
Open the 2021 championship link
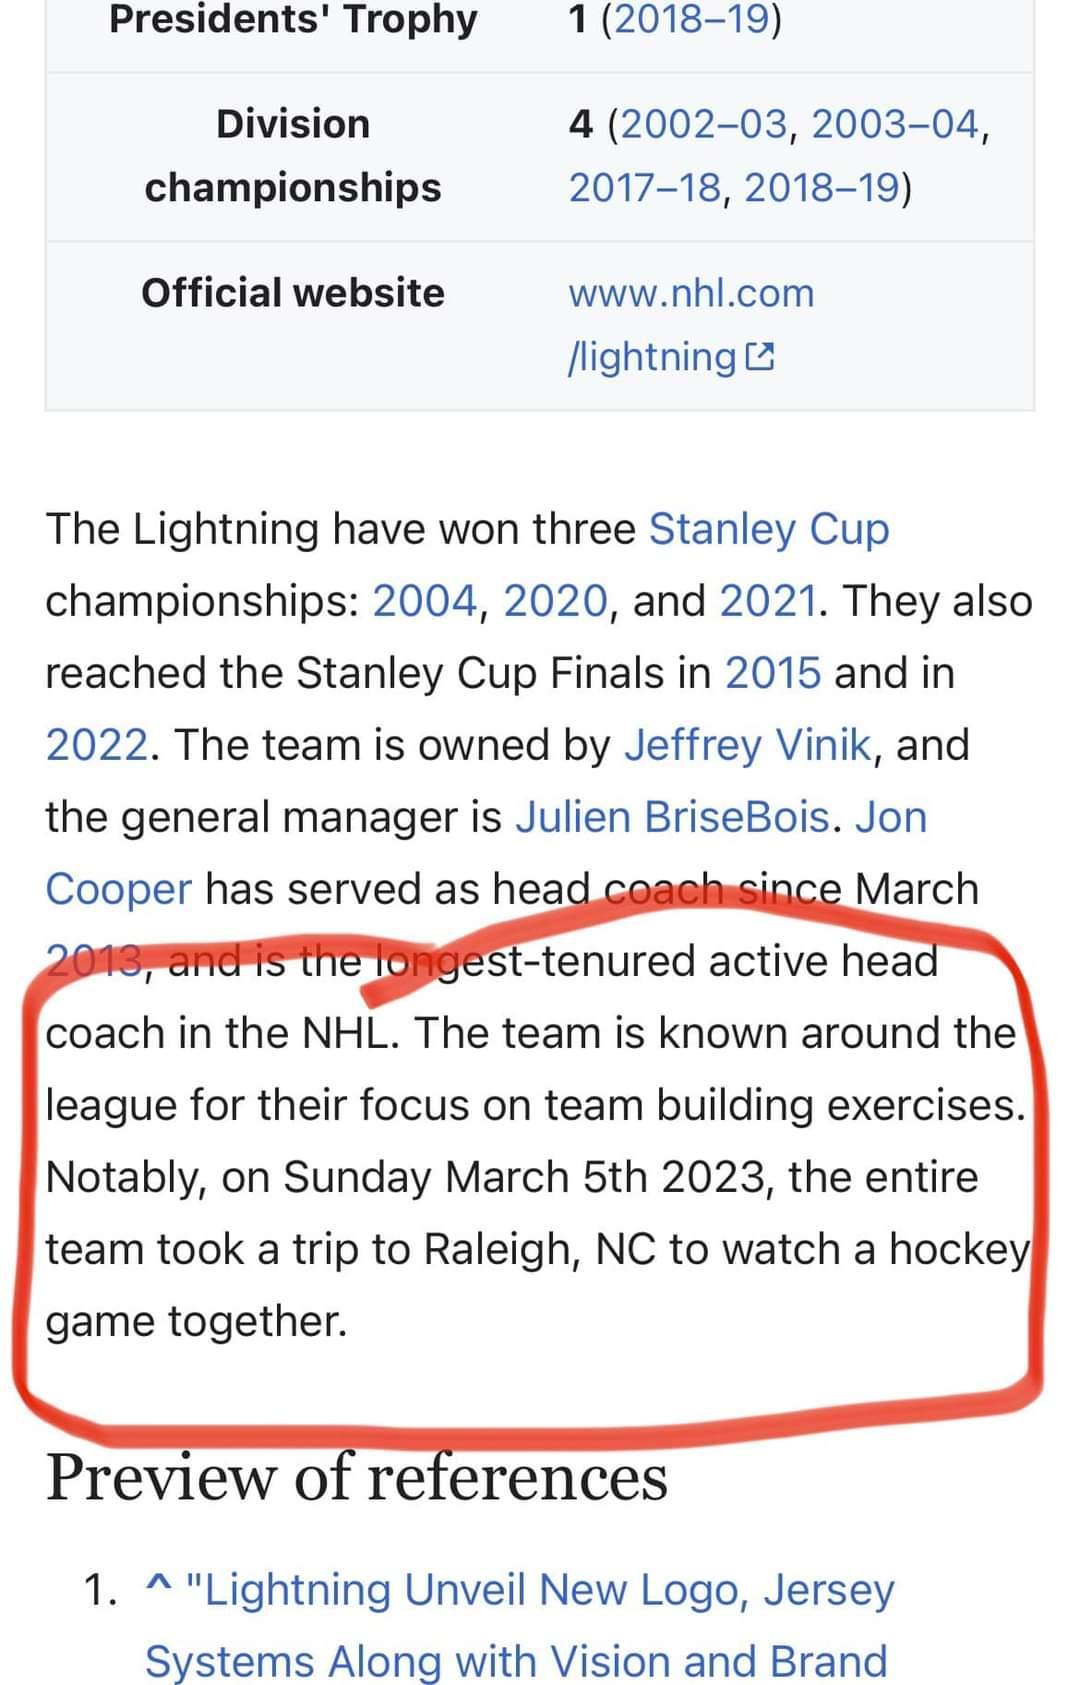(768, 601)
